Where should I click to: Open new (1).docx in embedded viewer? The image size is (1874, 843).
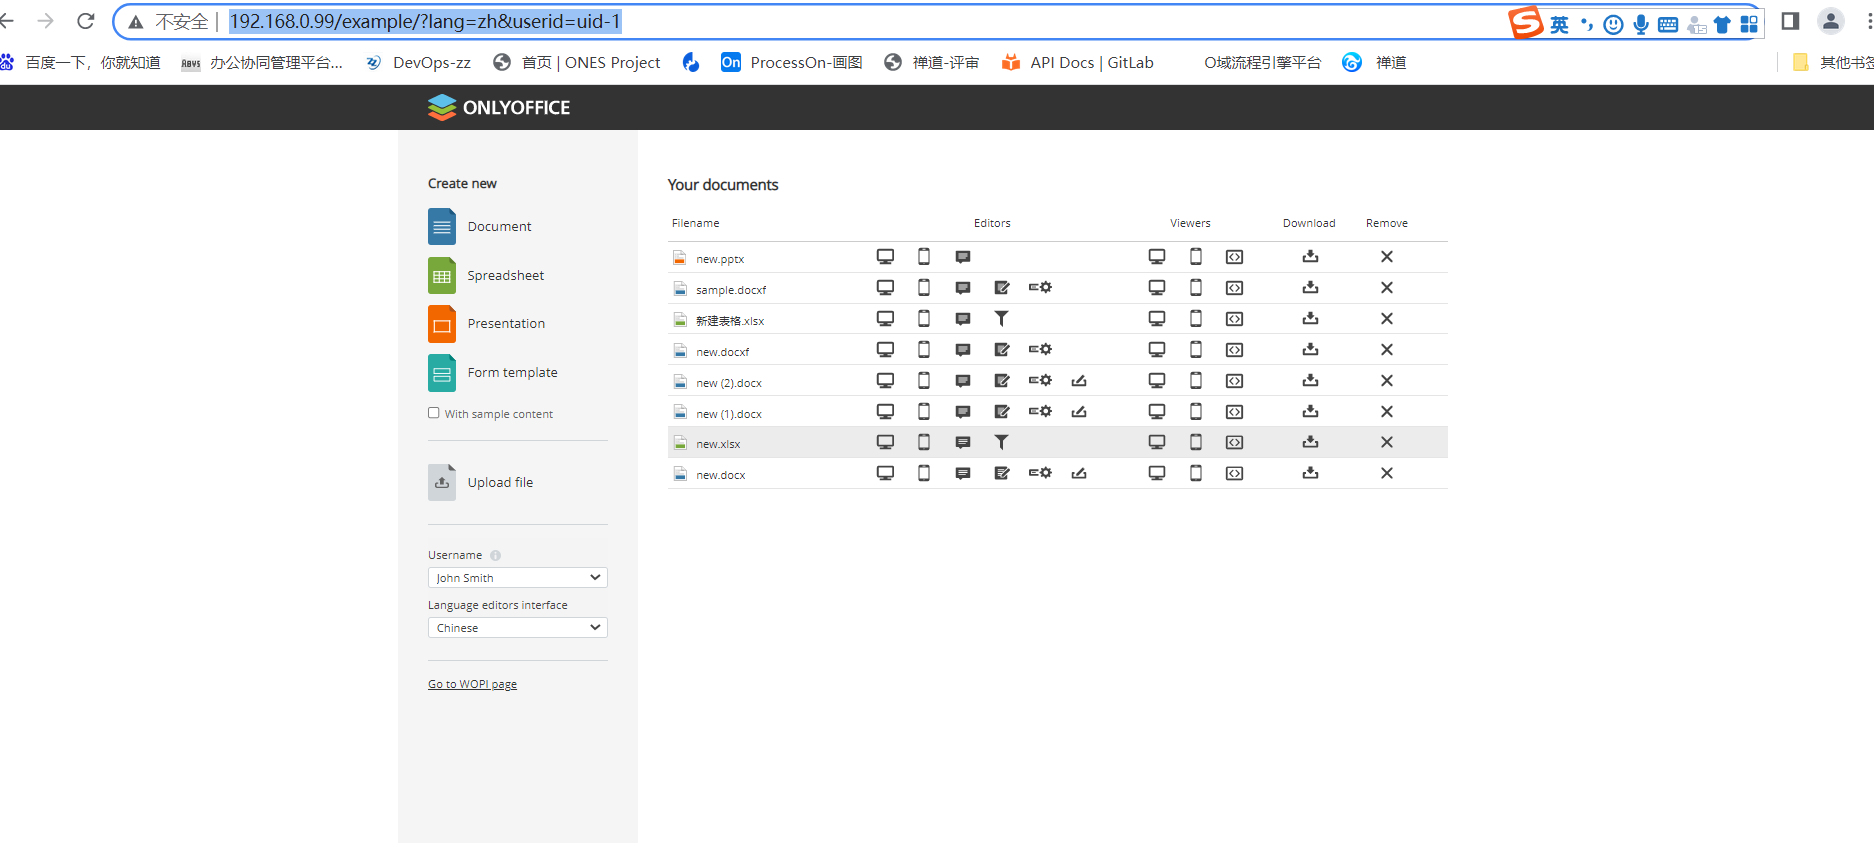[x=1235, y=412]
